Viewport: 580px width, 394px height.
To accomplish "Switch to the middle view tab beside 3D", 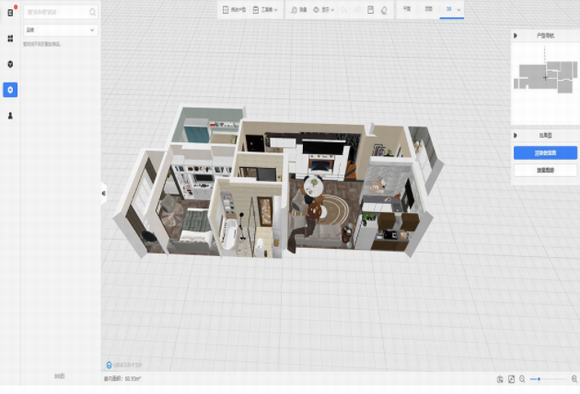I will tap(428, 9).
